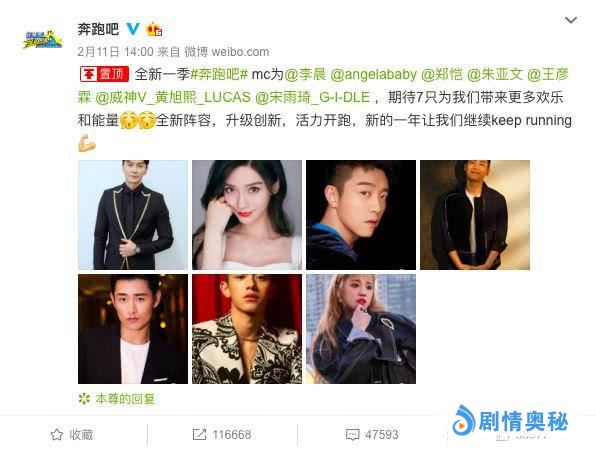Click the 置顶 pinned post tag
Image resolution: width=596 pixels, height=451 pixels.
[x=104, y=74]
